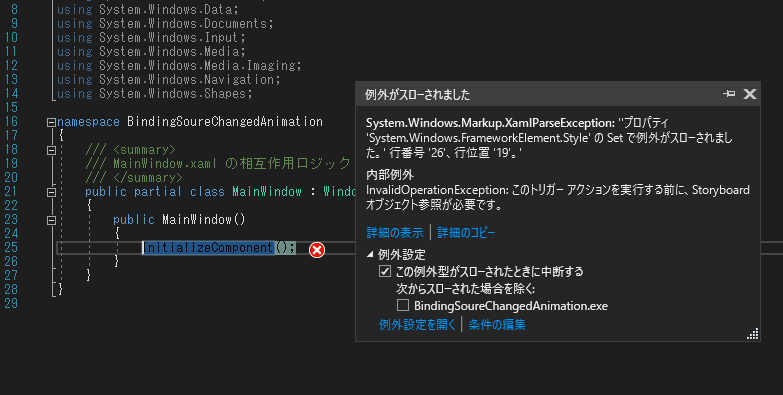Click the namespace name BindingSoureChangedAnimation
Image resolution: width=783 pixels, height=395 pixels.
click(x=225, y=121)
